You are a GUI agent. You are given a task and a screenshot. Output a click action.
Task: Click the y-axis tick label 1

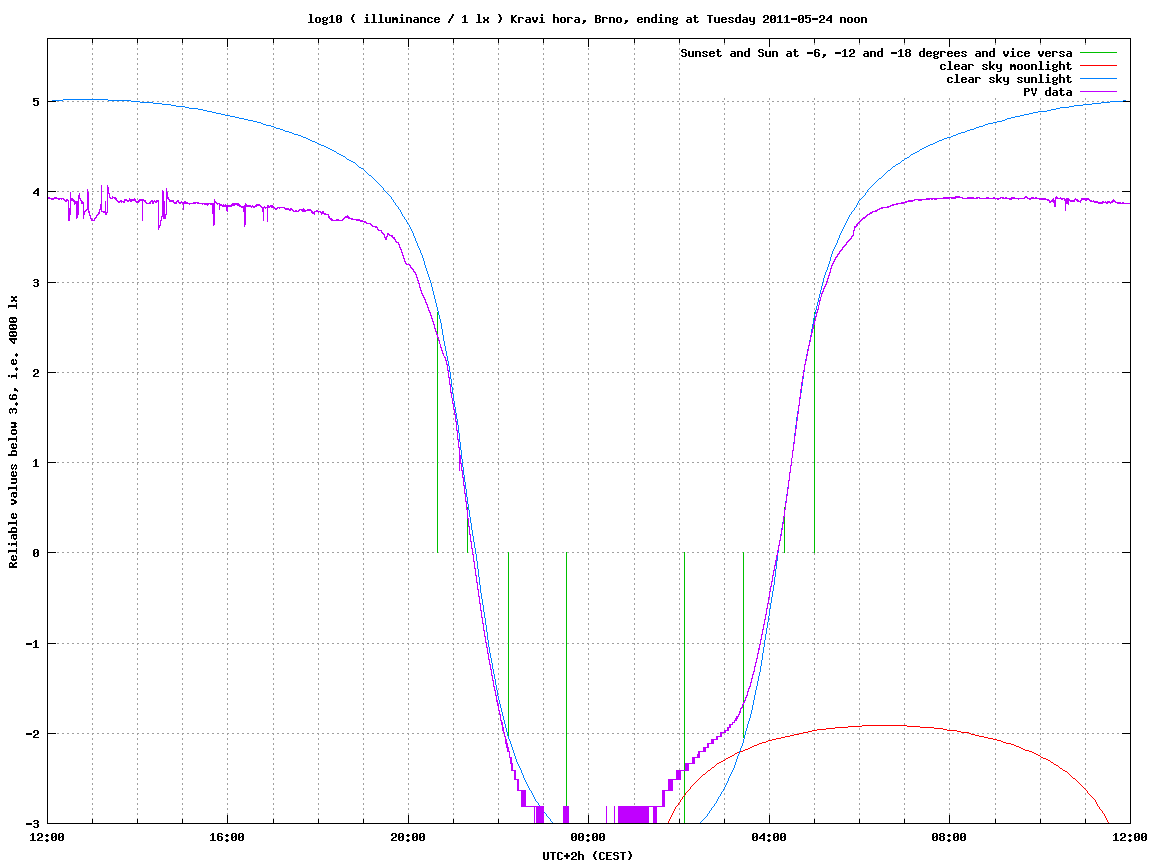(x=35, y=463)
